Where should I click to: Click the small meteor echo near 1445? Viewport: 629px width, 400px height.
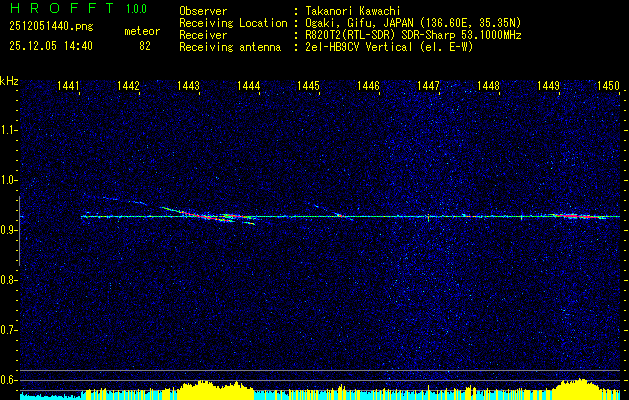click(x=340, y=216)
